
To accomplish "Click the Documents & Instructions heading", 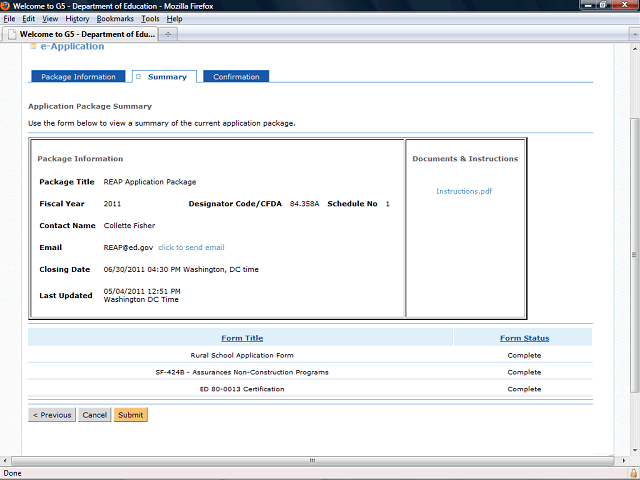I will pyautogui.click(x=465, y=158).
